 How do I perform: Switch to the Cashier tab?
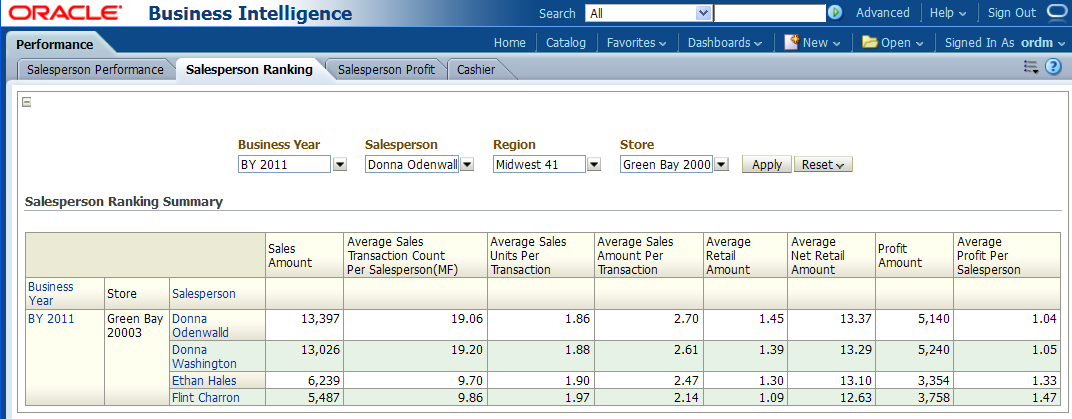(476, 70)
